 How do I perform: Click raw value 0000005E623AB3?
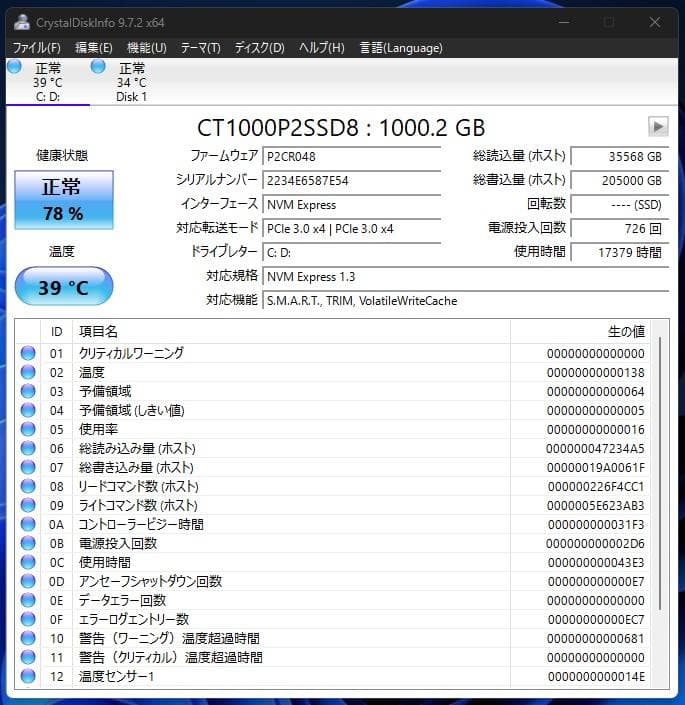point(596,506)
